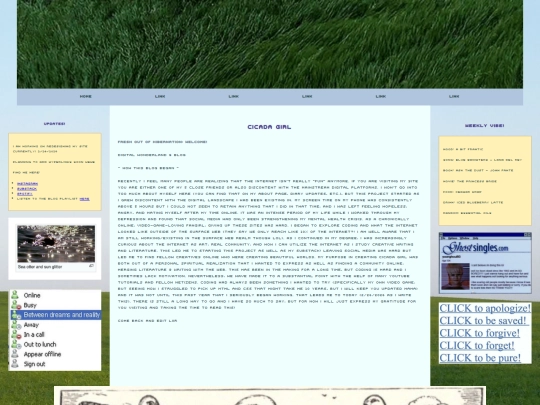Click the Cicada Girl page title
The image size is (540, 405).
pos(269,127)
